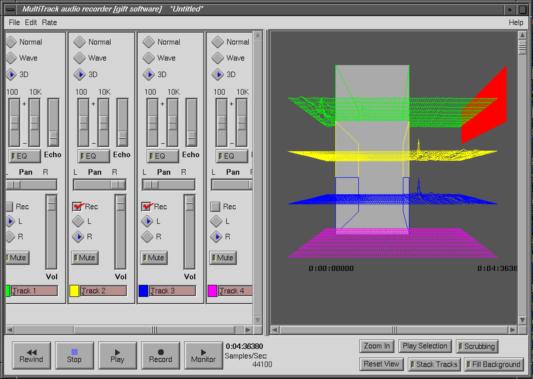
Task: Click the magenta Track 4 color swatch
Action: 212,291
